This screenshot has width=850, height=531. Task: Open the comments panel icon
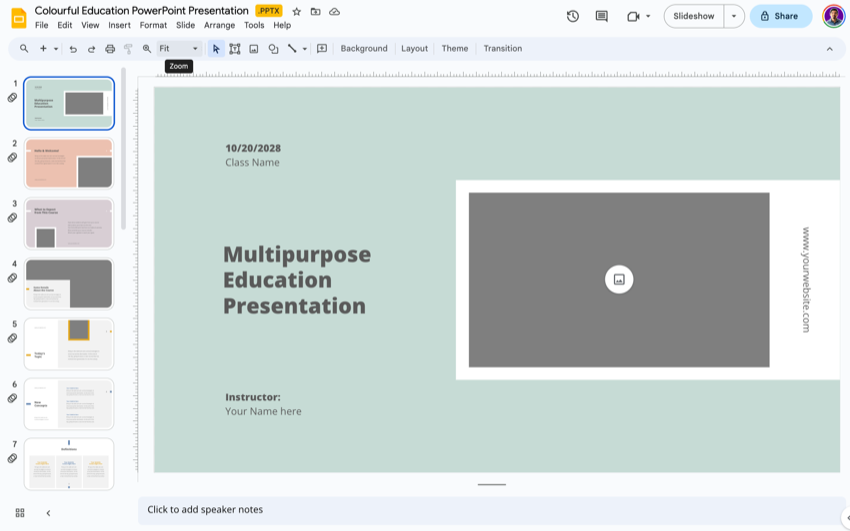[x=601, y=16]
